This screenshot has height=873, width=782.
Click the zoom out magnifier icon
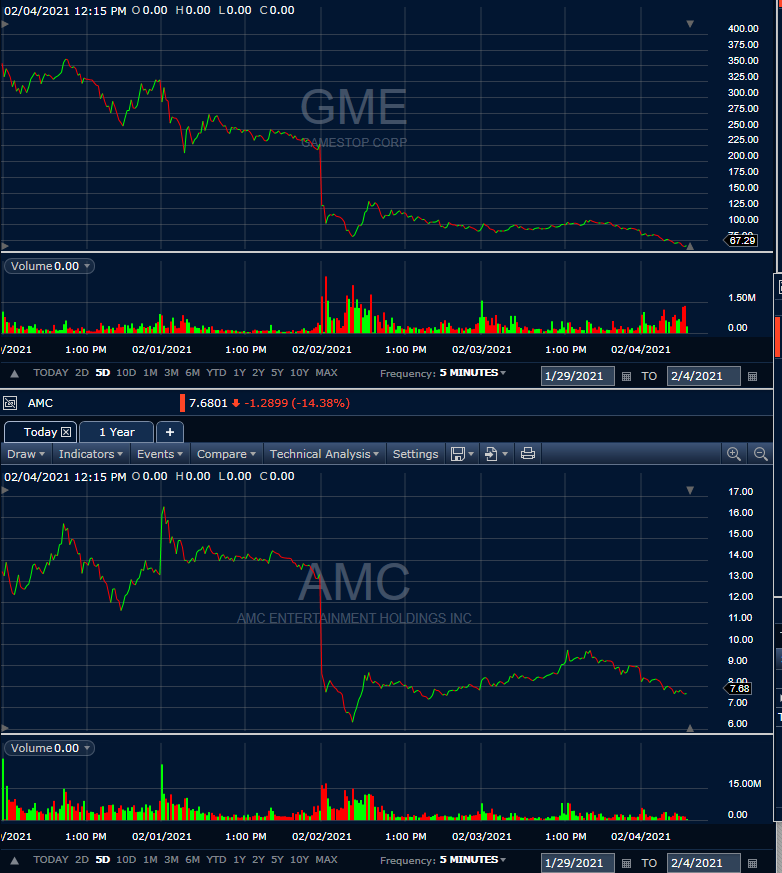(x=760, y=454)
